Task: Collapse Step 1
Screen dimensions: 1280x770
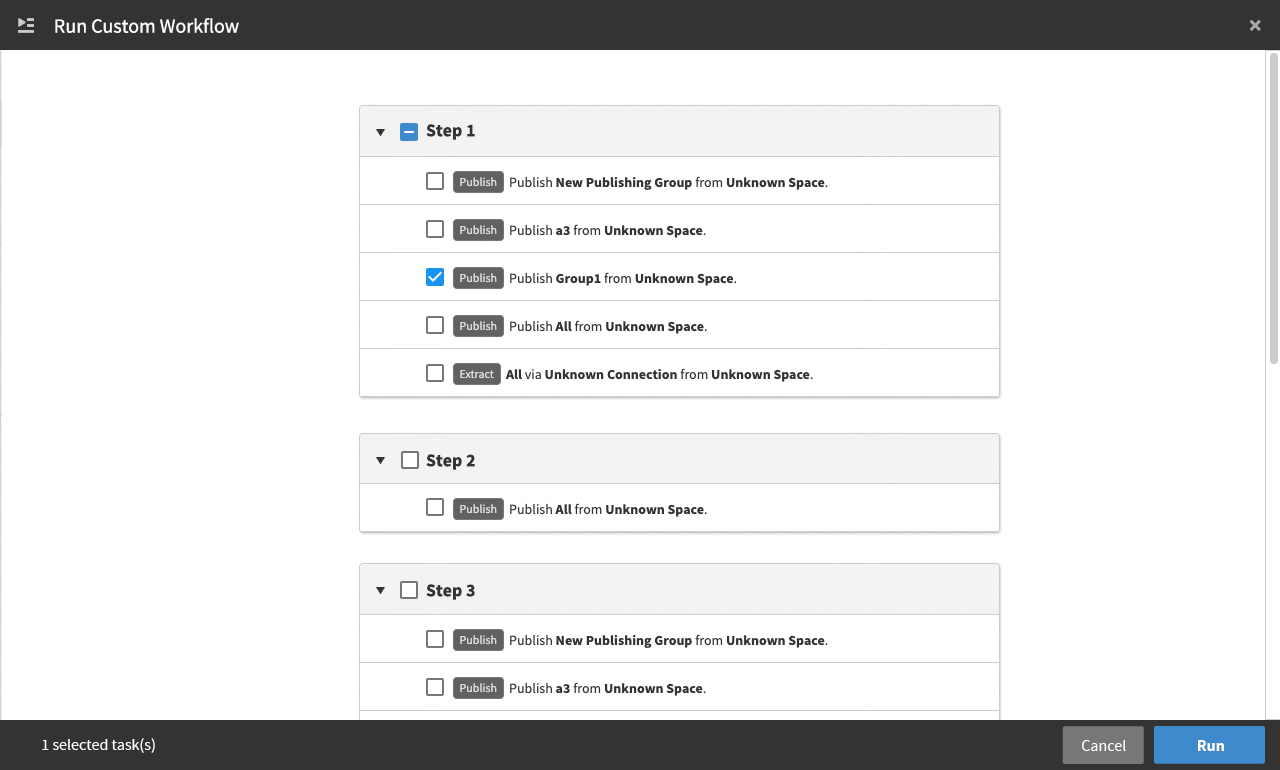Action: [x=380, y=131]
